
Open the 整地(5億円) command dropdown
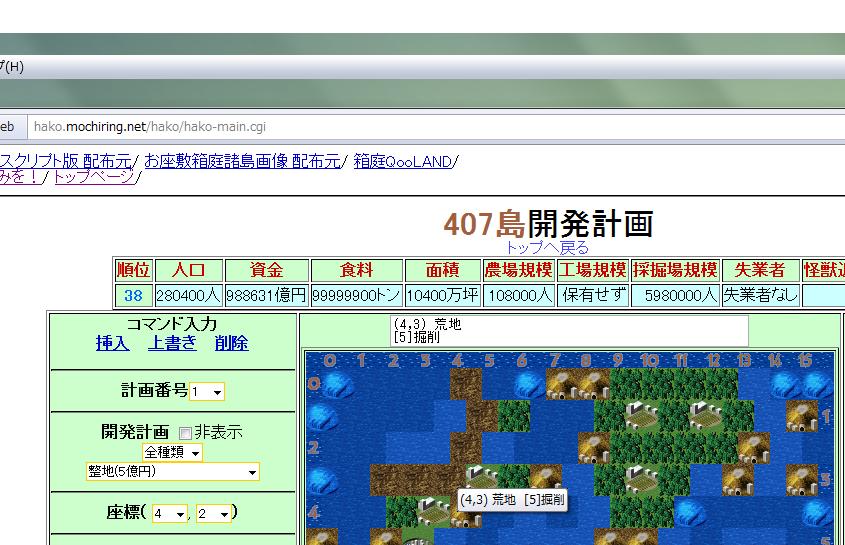[x=172, y=472]
